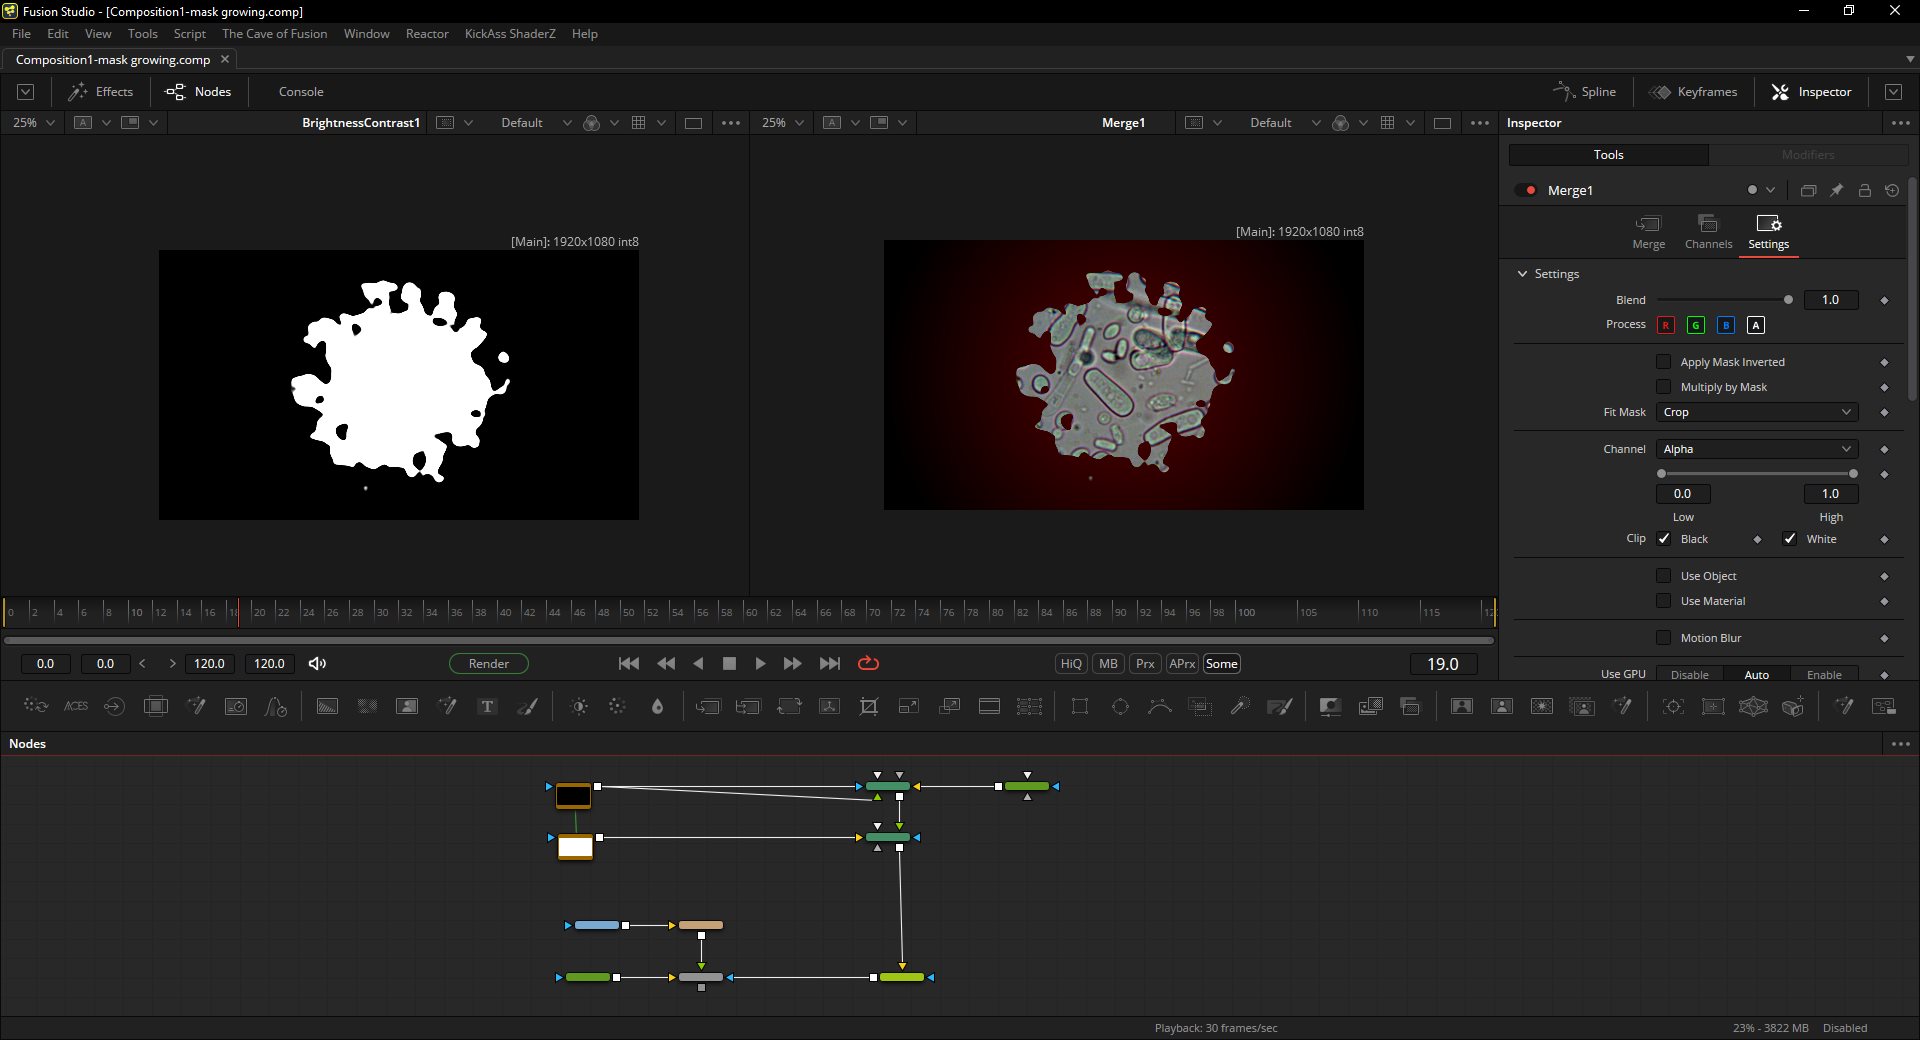Viewport: 1920px width, 1040px height.
Task: Open the Tools menu
Action: [x=142, y=34]
